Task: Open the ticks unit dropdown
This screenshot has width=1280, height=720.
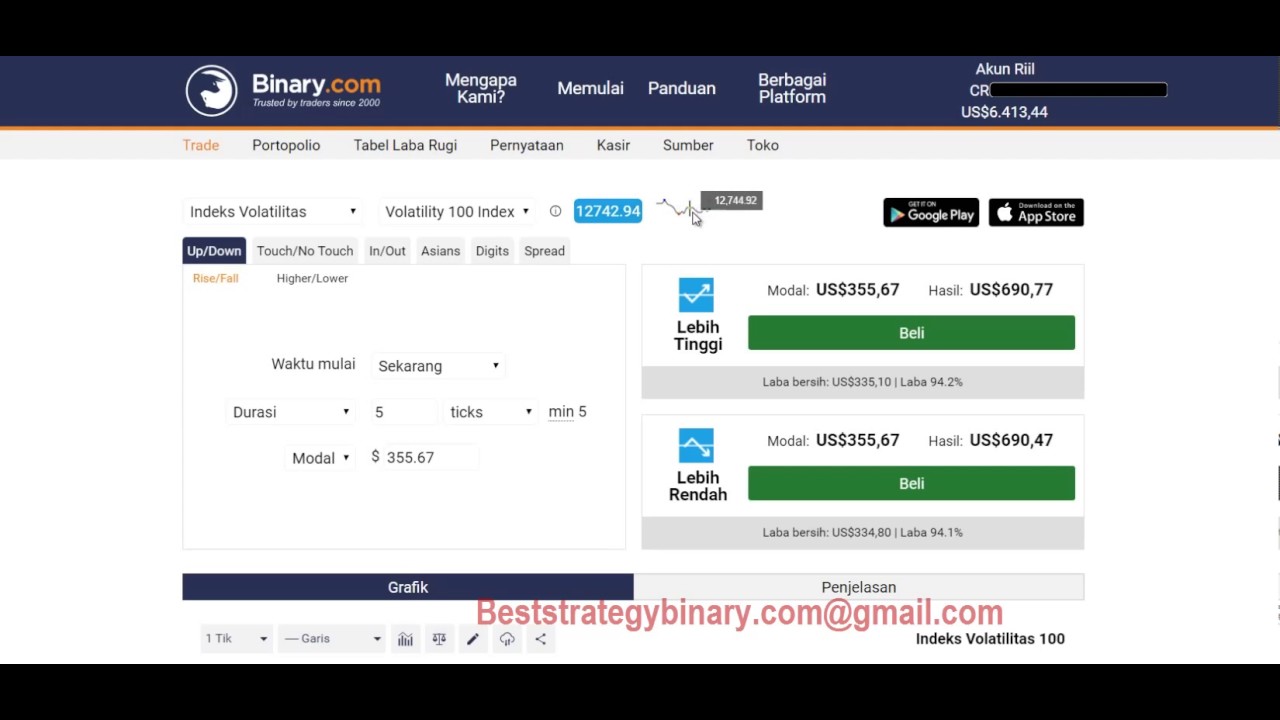Action: click(490, 412)
